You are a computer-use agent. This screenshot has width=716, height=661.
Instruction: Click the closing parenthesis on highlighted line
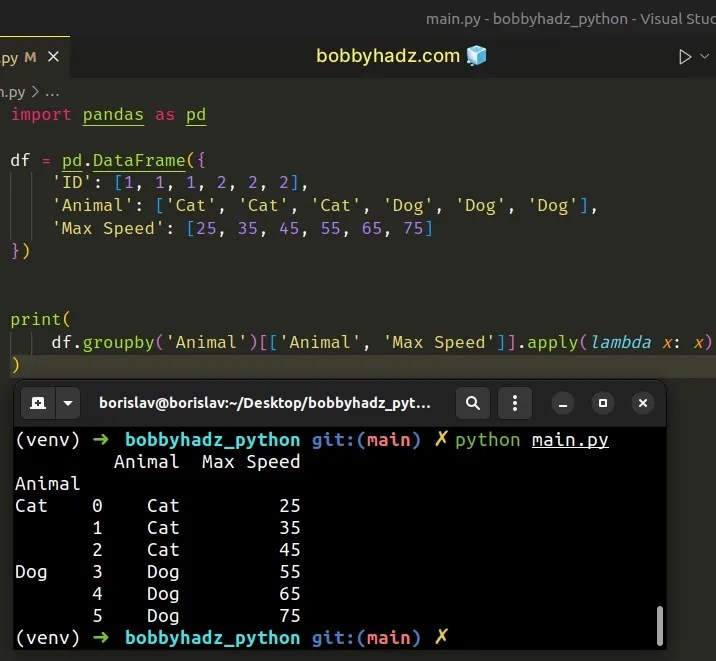pyautogui.click(x=16, y=365)
